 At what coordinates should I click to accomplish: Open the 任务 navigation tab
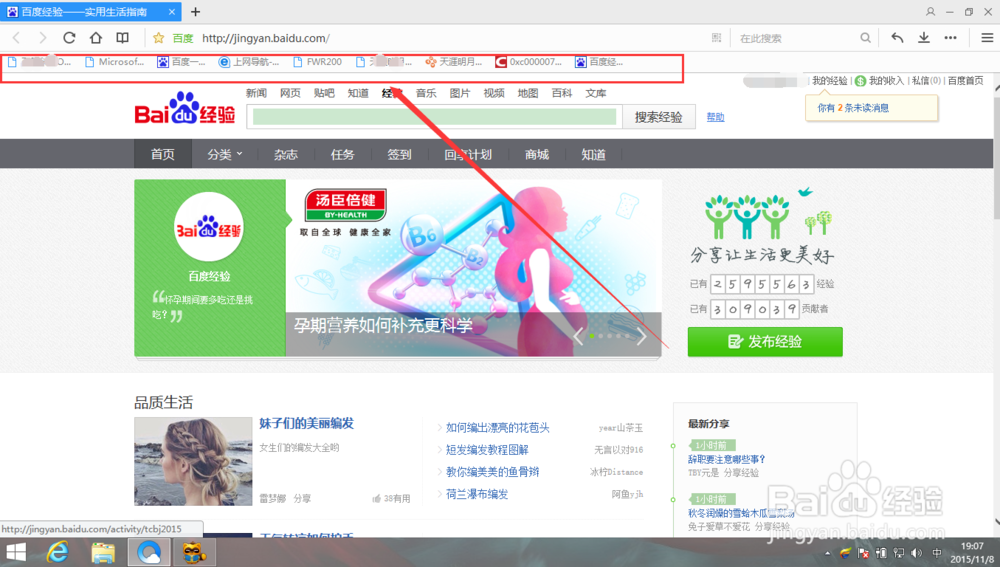(x=342, y=154)
